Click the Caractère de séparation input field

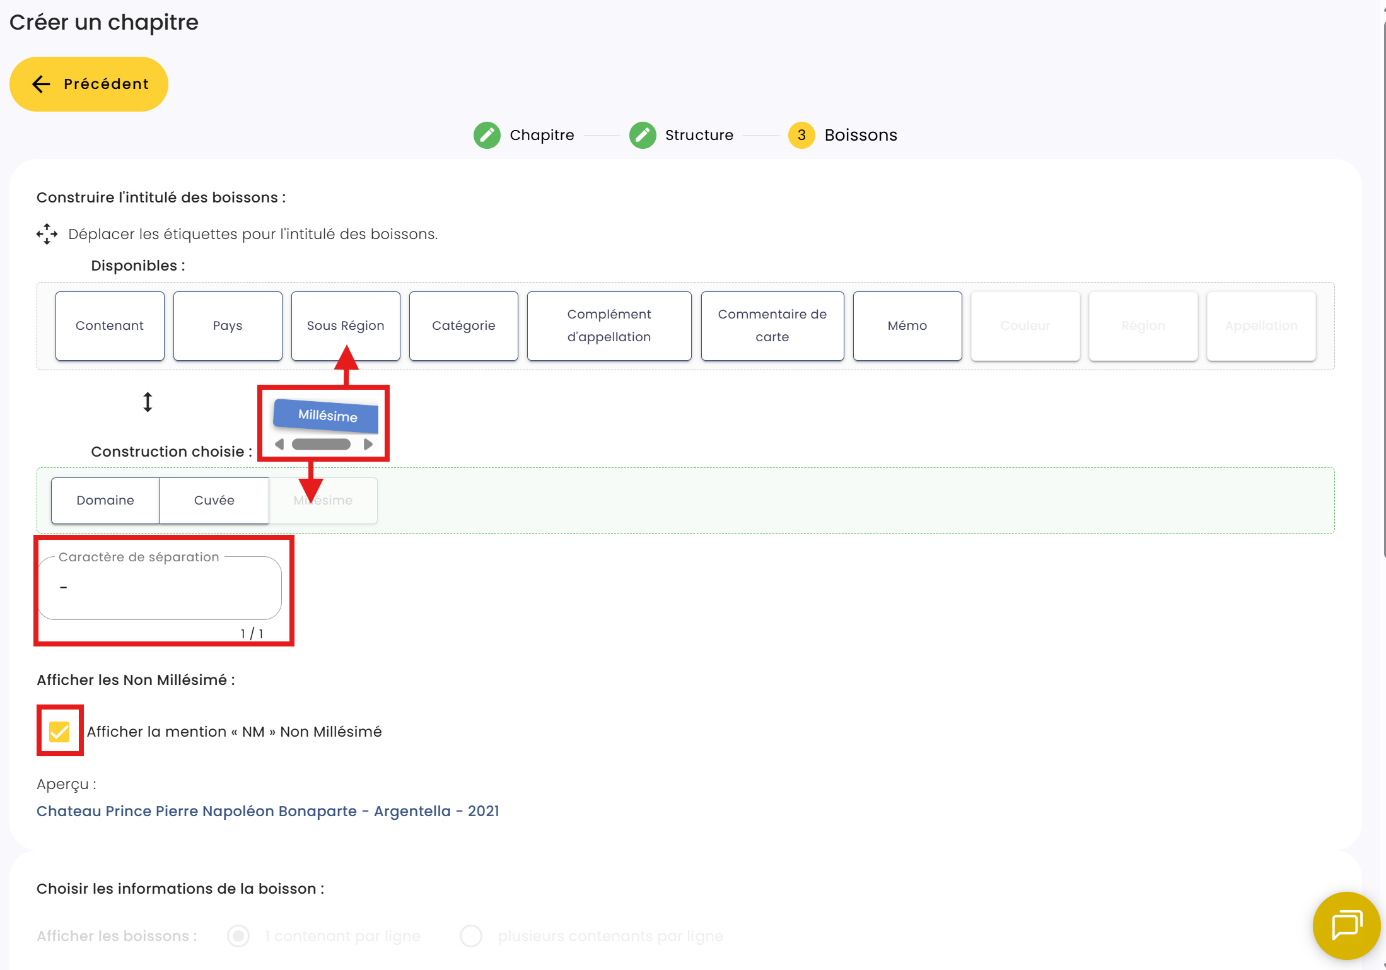point(160,588)
